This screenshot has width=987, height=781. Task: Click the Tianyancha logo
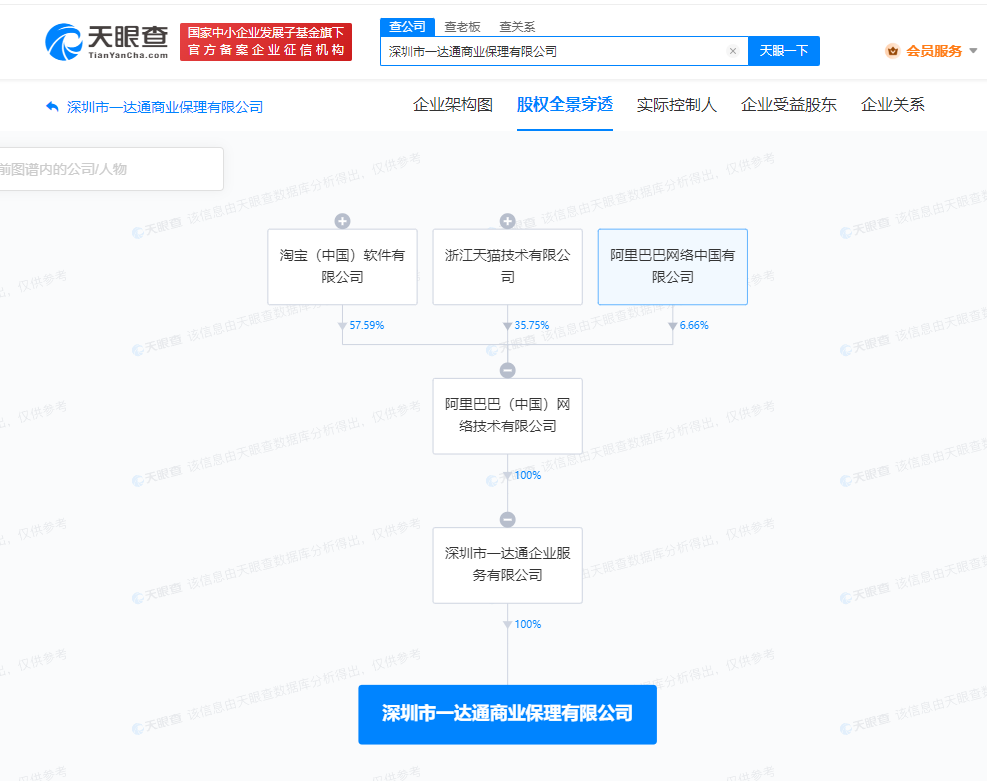(106, 42)
